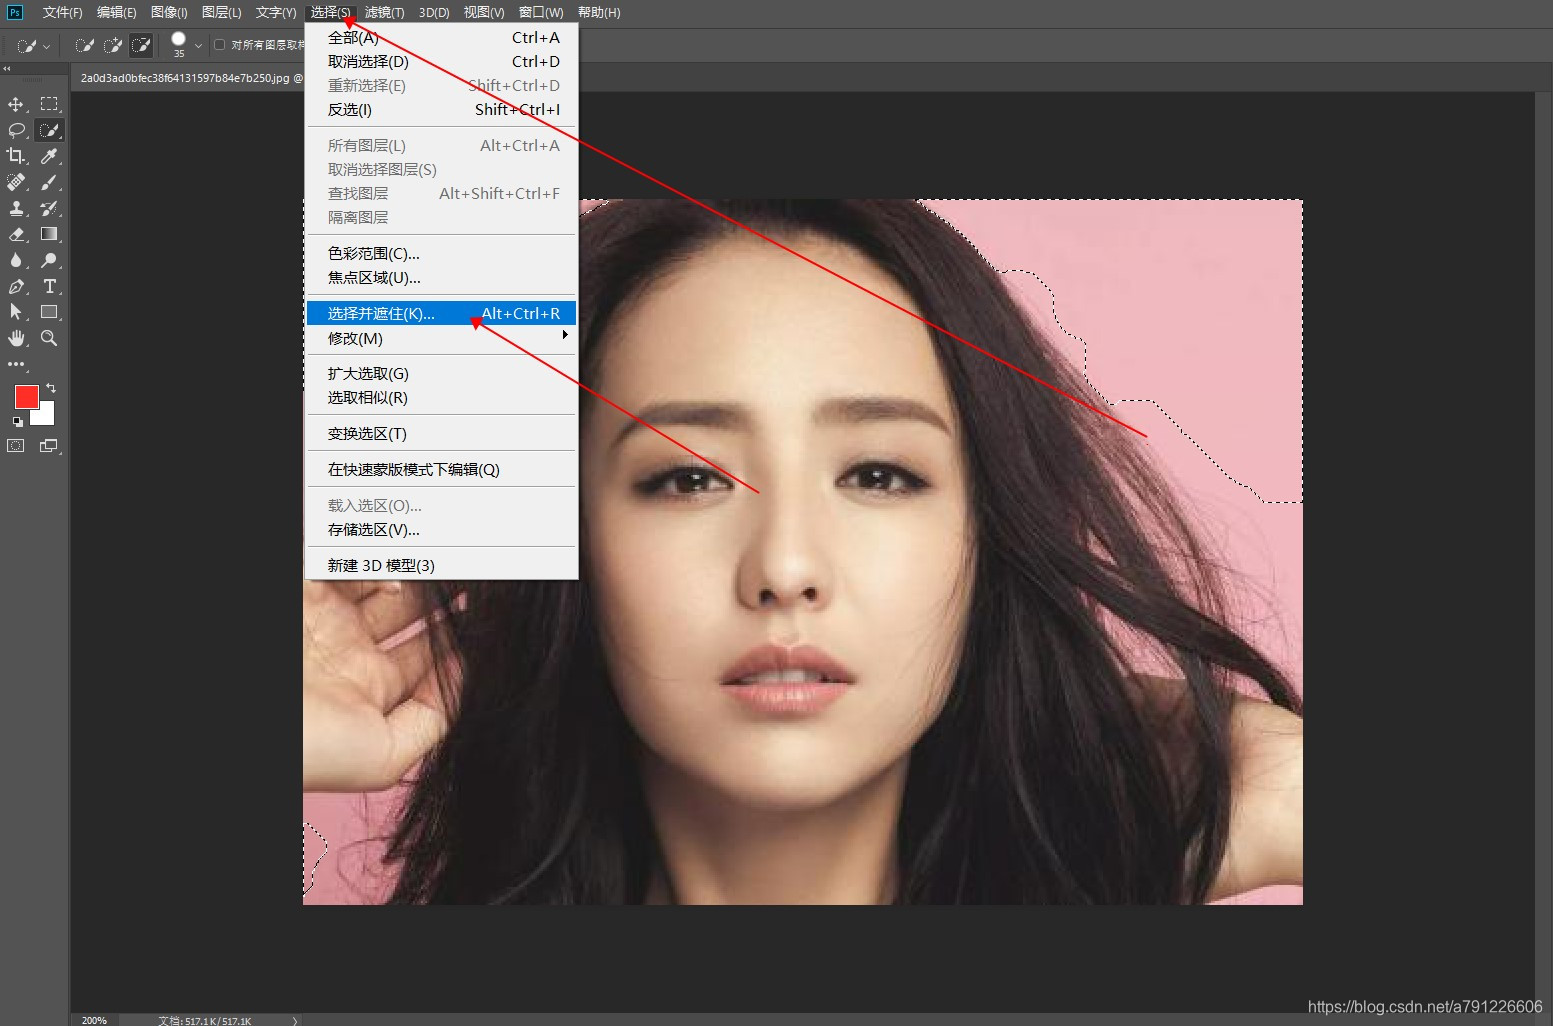Collapse the toolbox panel double-arrow
Viewport: 1553px width, 1026px height.
tap(7, 69)
